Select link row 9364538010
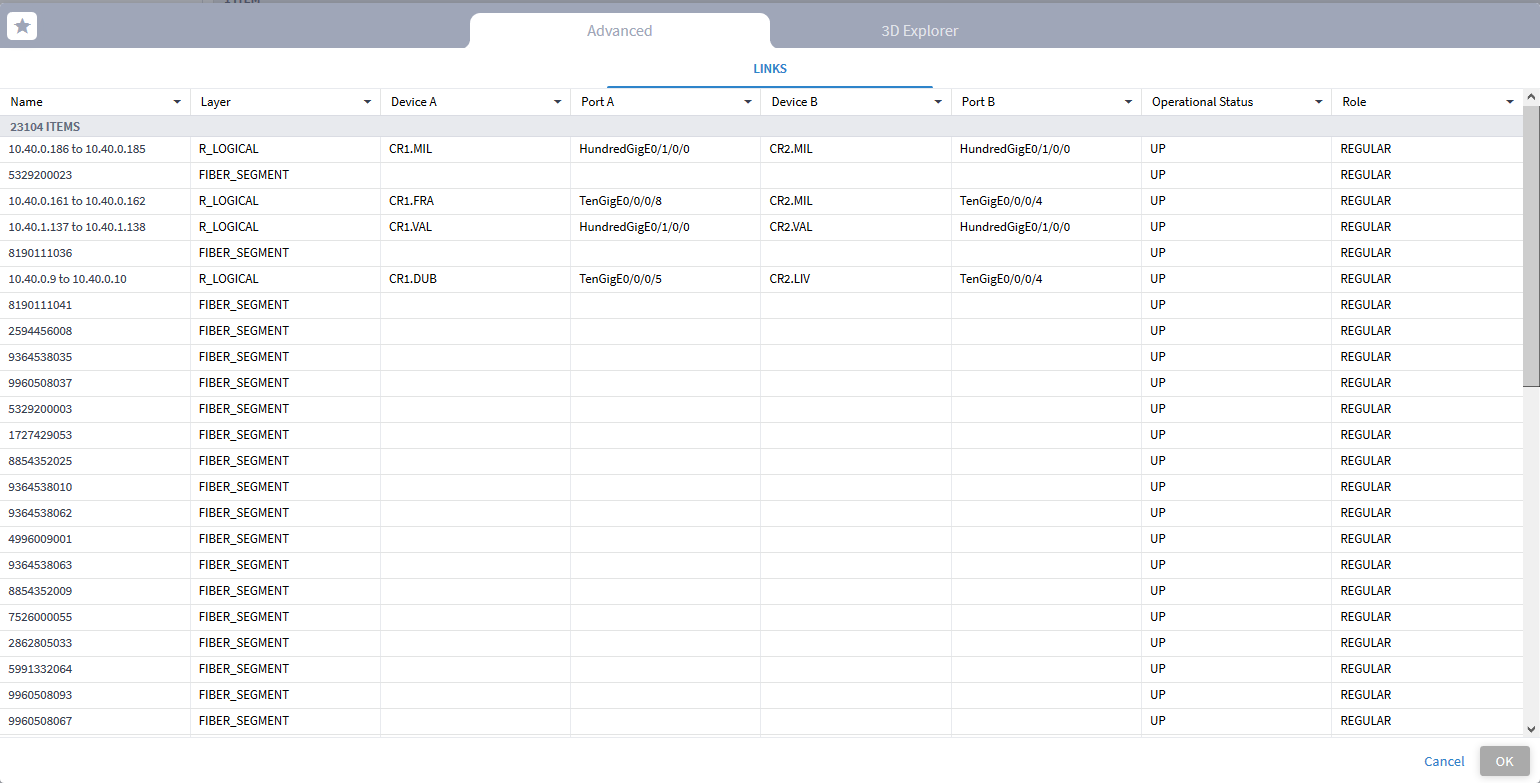 pyautogui.click(x=761, y=487)
